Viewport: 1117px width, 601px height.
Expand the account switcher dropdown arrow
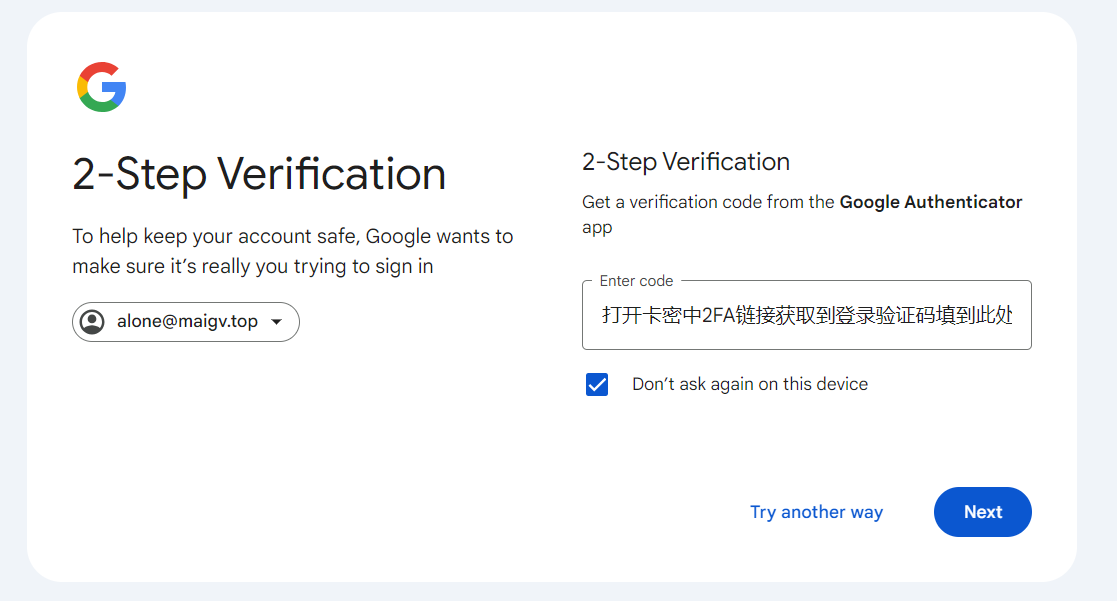pyautogui.click(x=277, y=322)
